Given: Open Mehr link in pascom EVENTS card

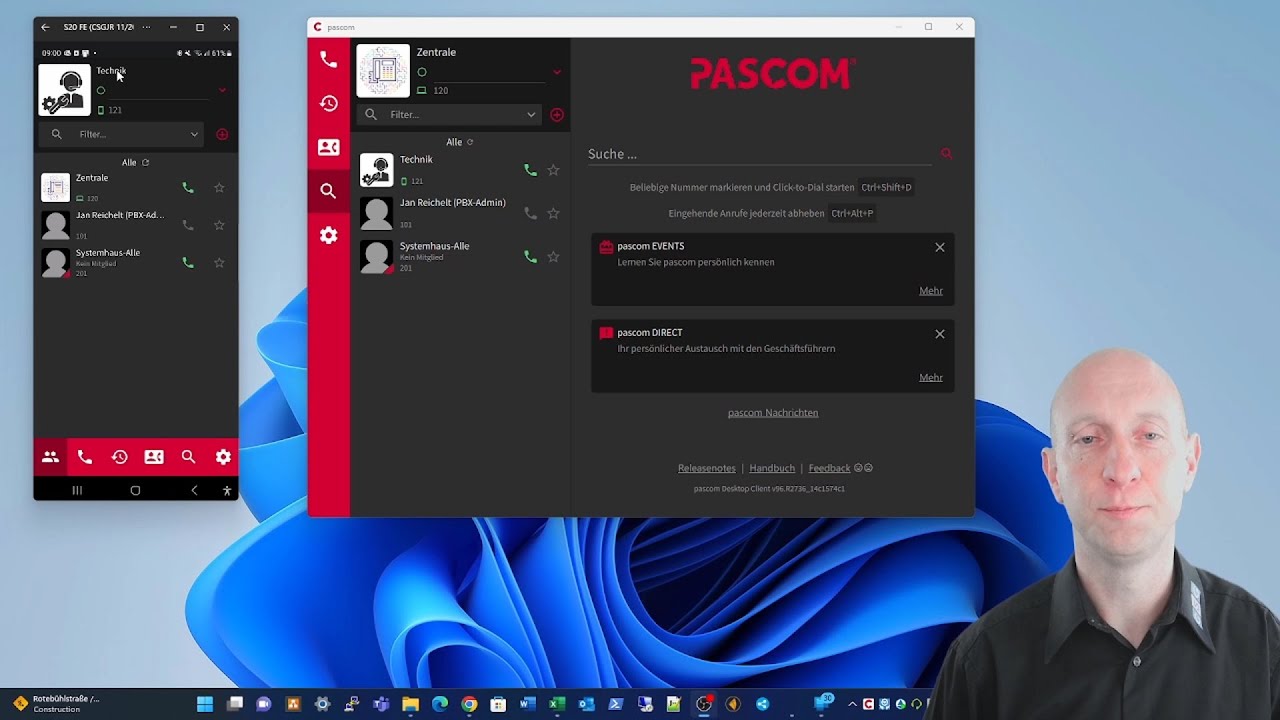Looking at the screenshot, I should coord(931,291).
